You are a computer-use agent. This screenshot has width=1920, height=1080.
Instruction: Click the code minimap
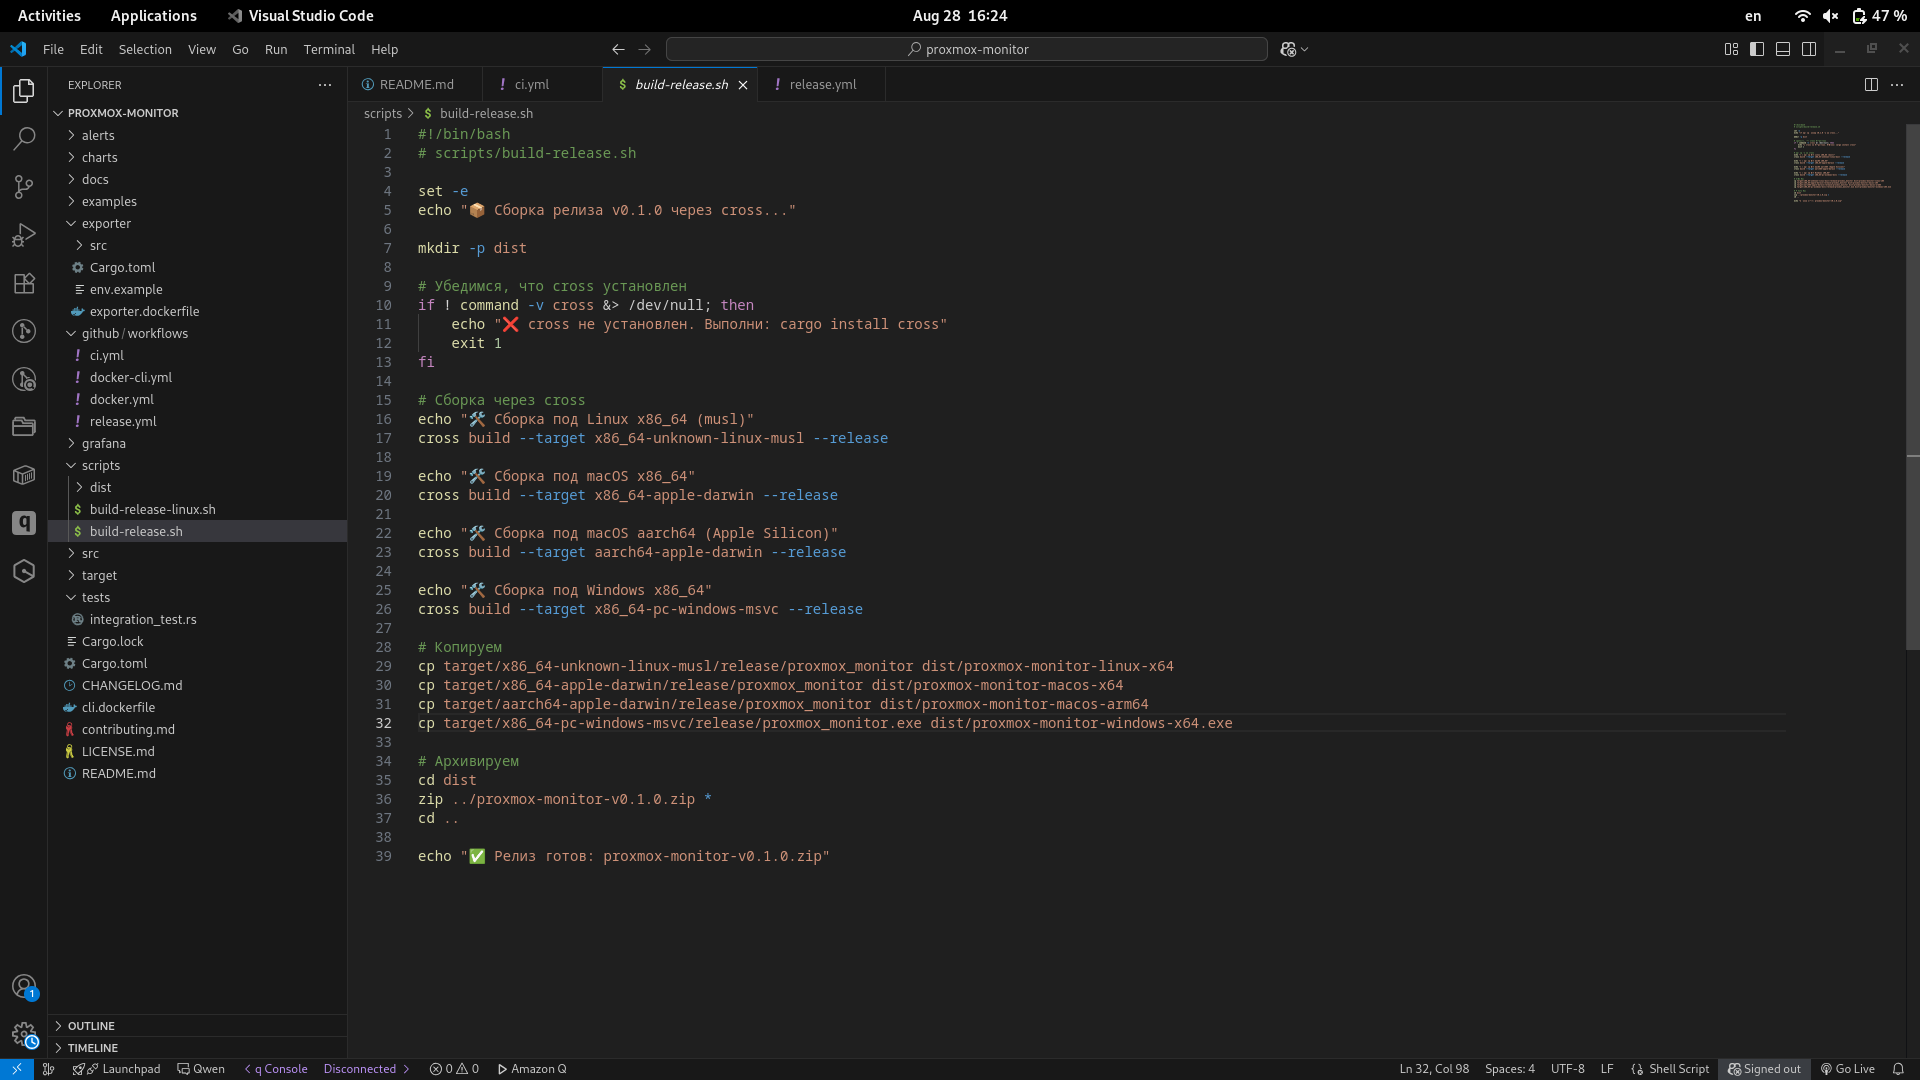point(1842,164)
